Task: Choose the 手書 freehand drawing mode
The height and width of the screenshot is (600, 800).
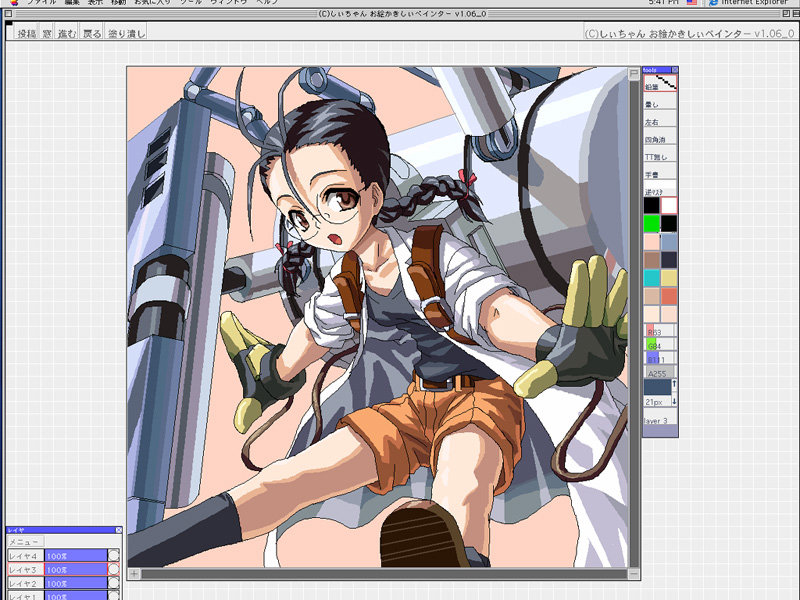Action: pyautogui.click(x=660, y=171)
